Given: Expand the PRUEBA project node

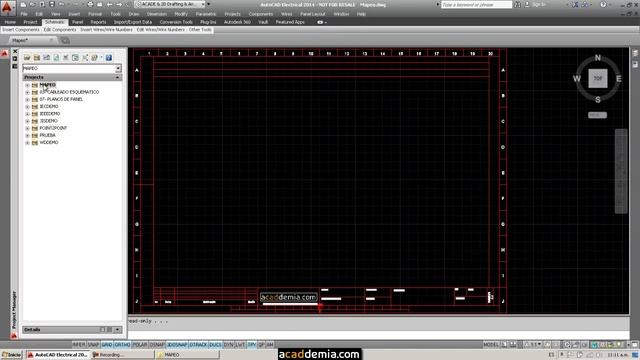Looking at the screenshot, I should (x=27, y=136).
